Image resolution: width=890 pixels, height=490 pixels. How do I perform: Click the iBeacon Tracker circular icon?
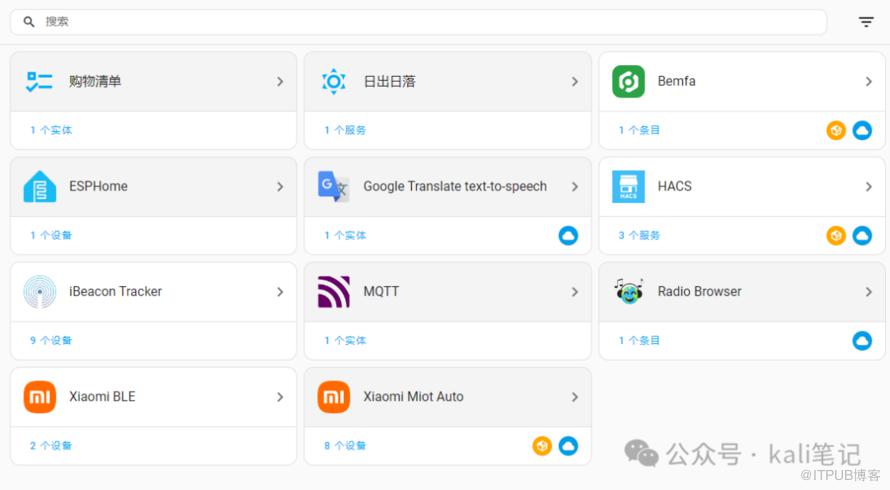(40, 291)
